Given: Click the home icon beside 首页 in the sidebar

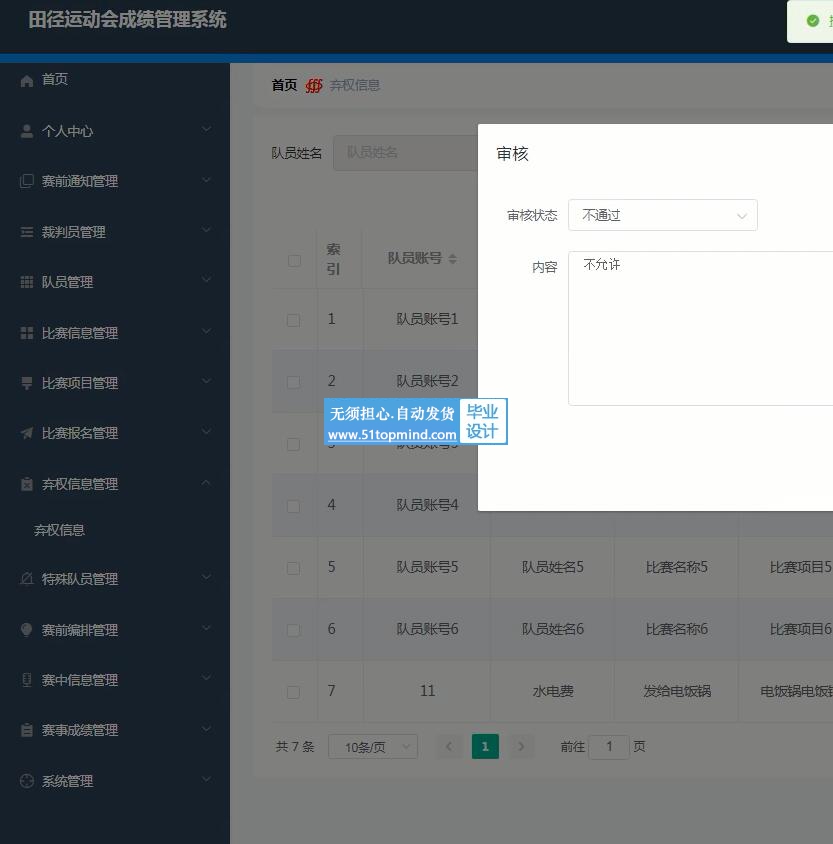Looking at the screenshot, I should [x=26, y=81].
